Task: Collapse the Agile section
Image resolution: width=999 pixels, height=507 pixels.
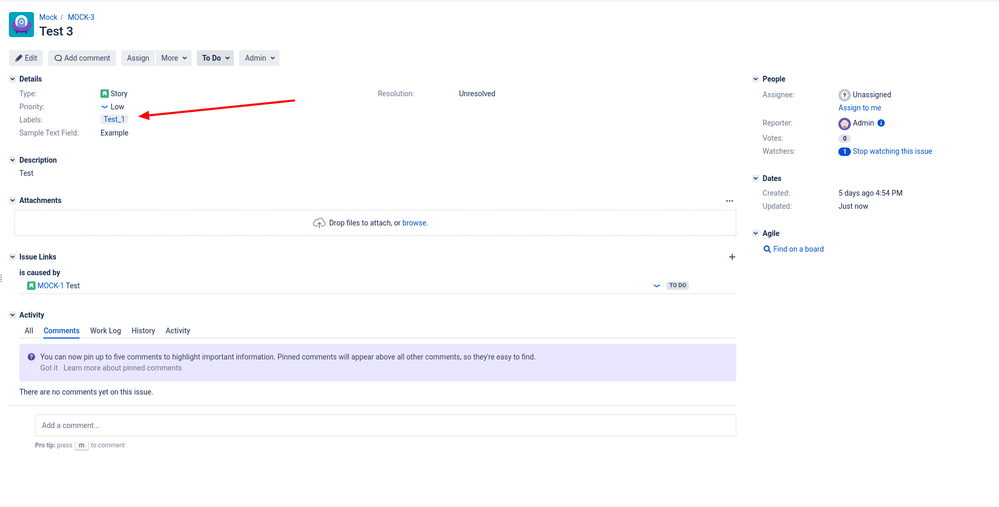Action: (756, 233)
